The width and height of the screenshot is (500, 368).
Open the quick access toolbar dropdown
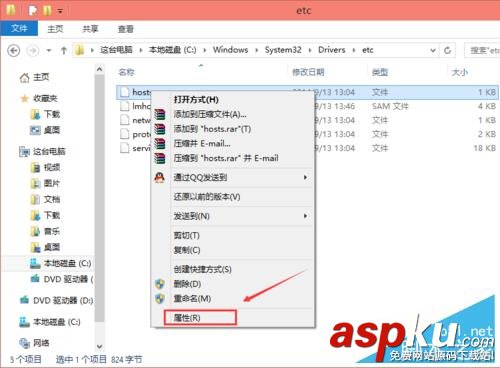point(60,11)
